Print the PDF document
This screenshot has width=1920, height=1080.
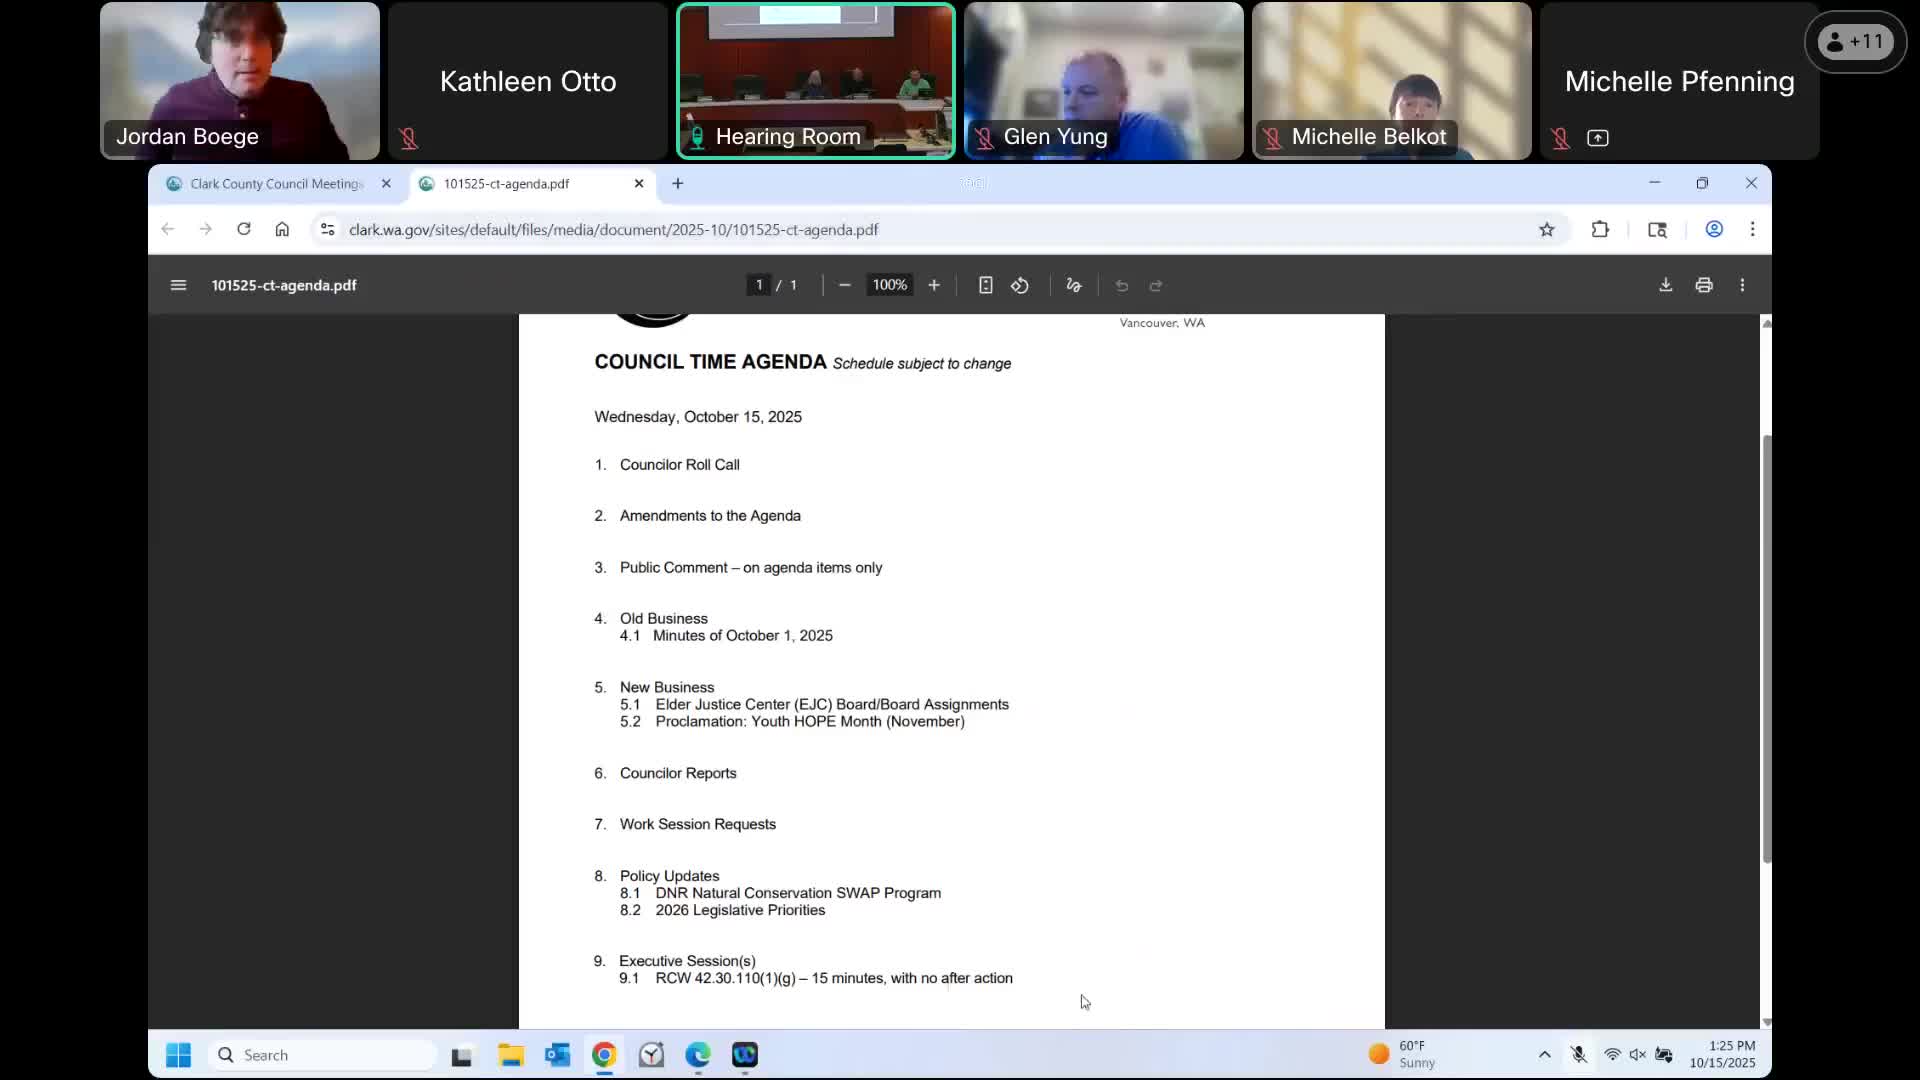(1704, 285)
